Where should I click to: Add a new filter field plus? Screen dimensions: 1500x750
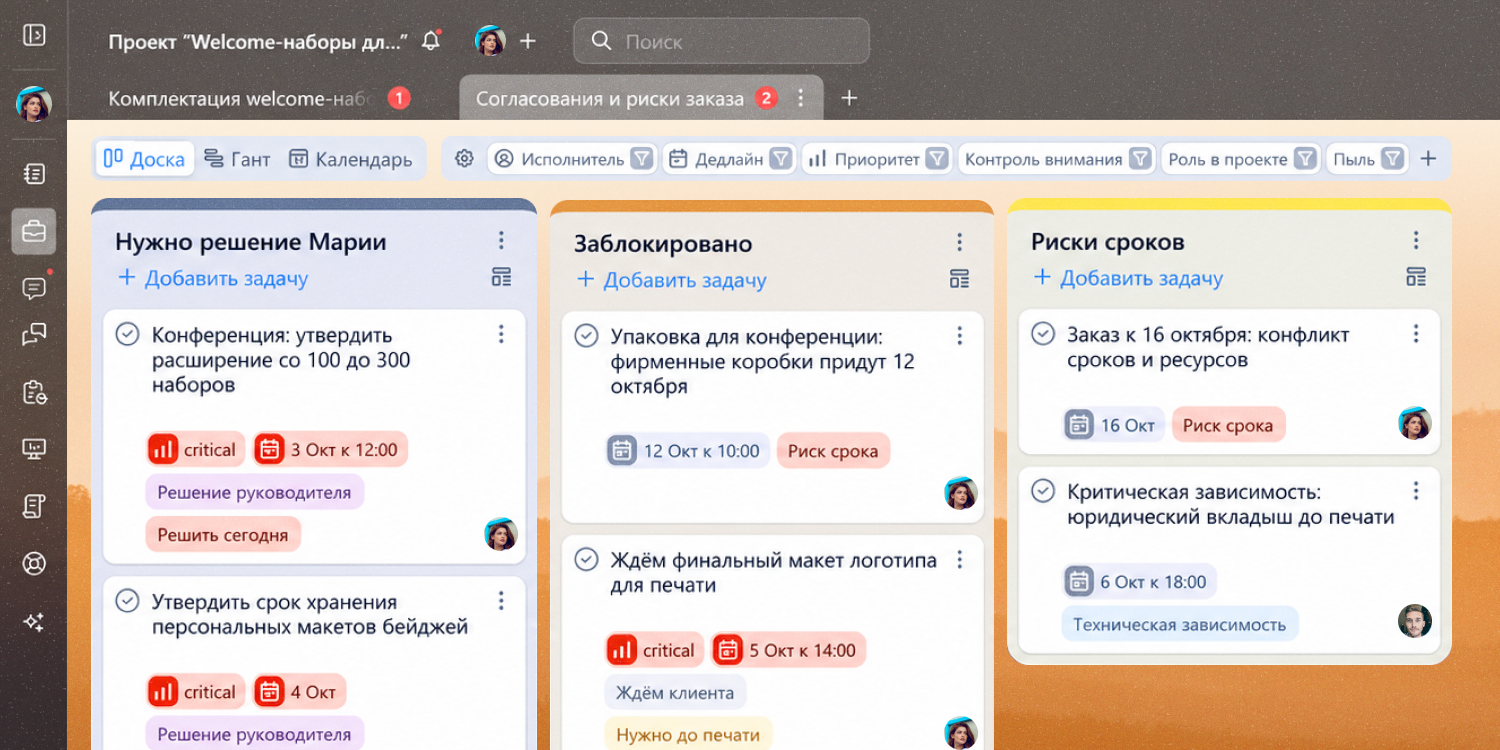click(x=1429, y=159)
